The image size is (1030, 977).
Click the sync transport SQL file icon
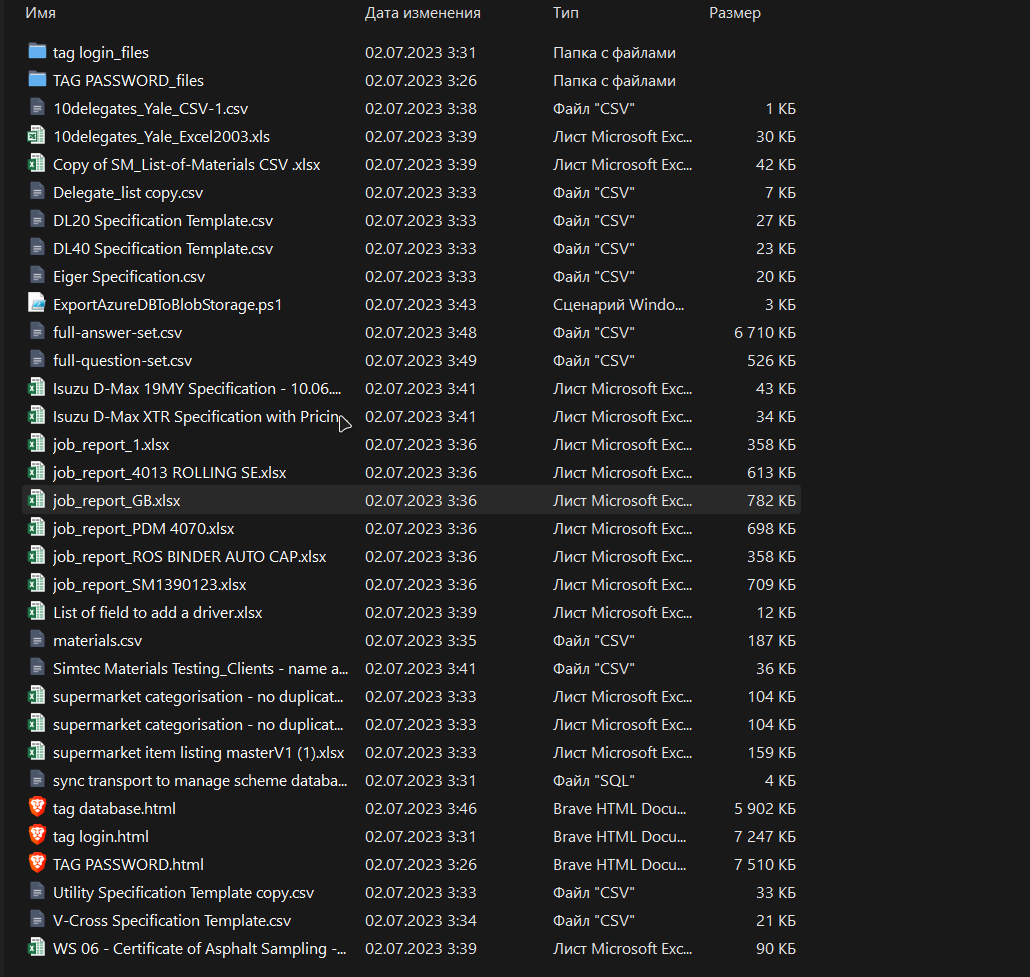(x=37, y=780)
